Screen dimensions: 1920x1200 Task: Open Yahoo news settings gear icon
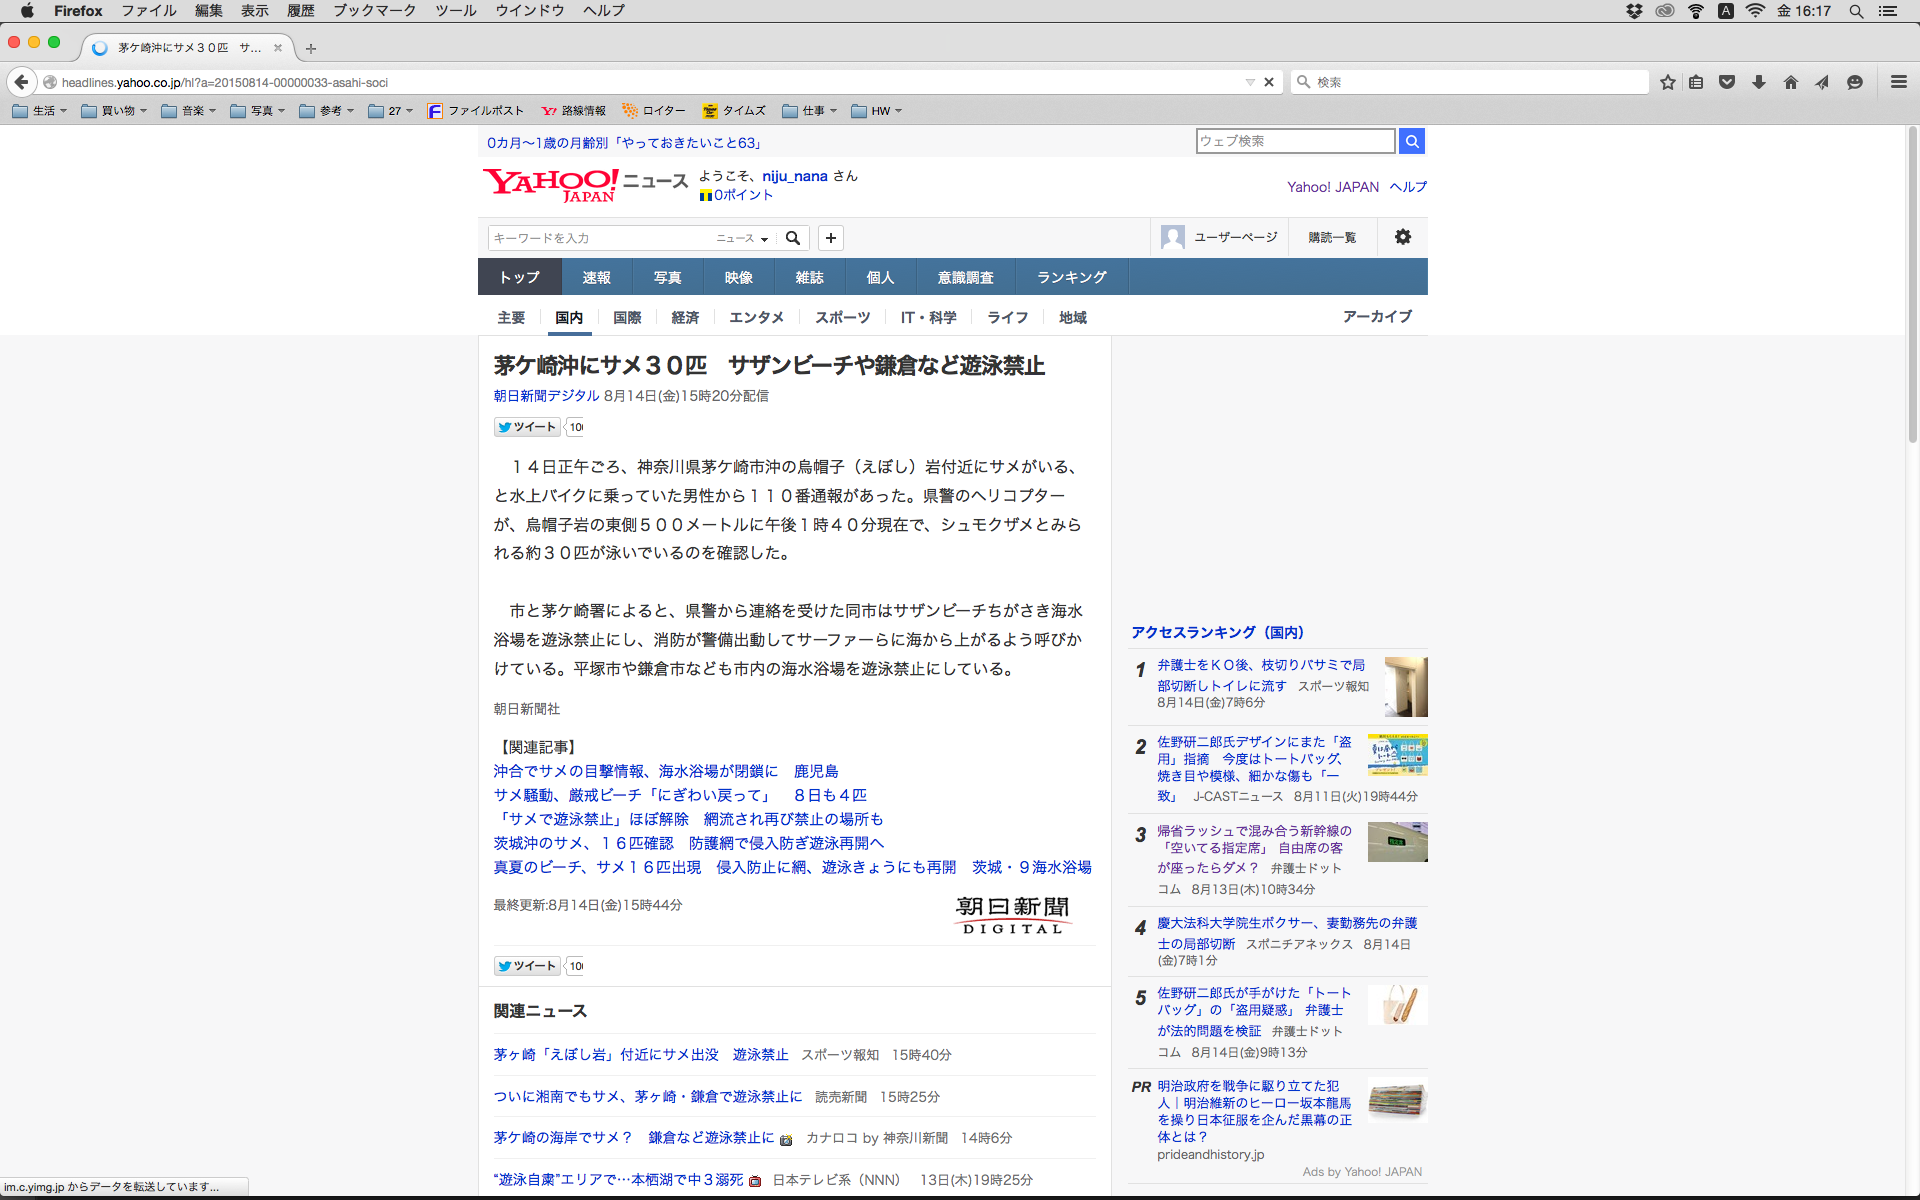[1403, 237]
